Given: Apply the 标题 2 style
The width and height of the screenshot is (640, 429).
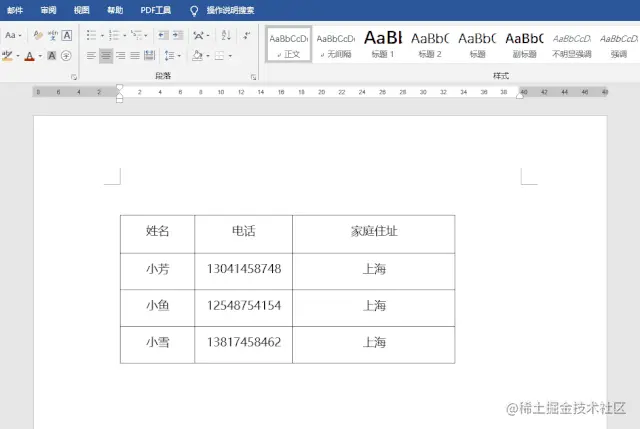Looking at the screenshot, I should tap(430, 44).
